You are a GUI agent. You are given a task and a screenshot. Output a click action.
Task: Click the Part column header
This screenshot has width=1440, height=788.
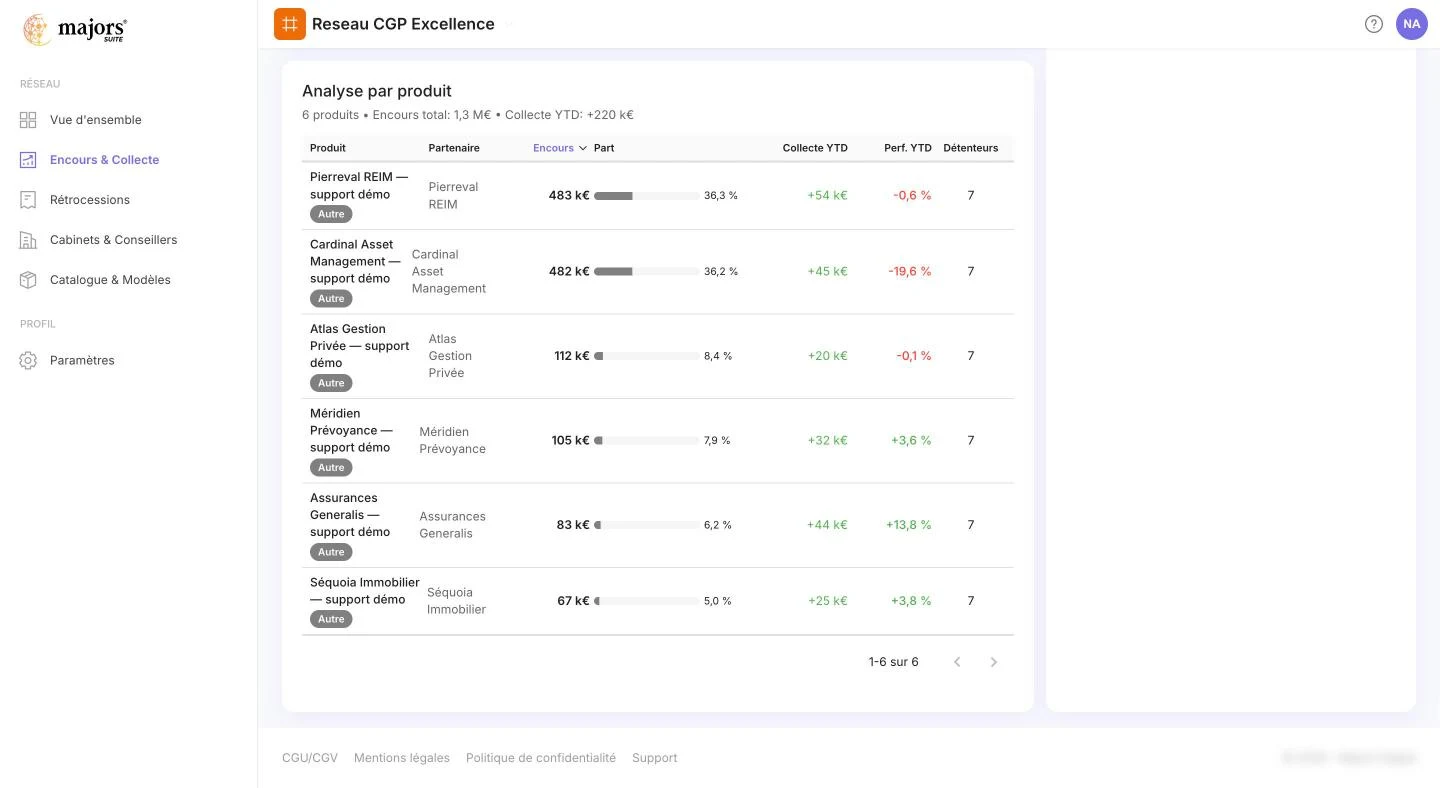(604, 148)
